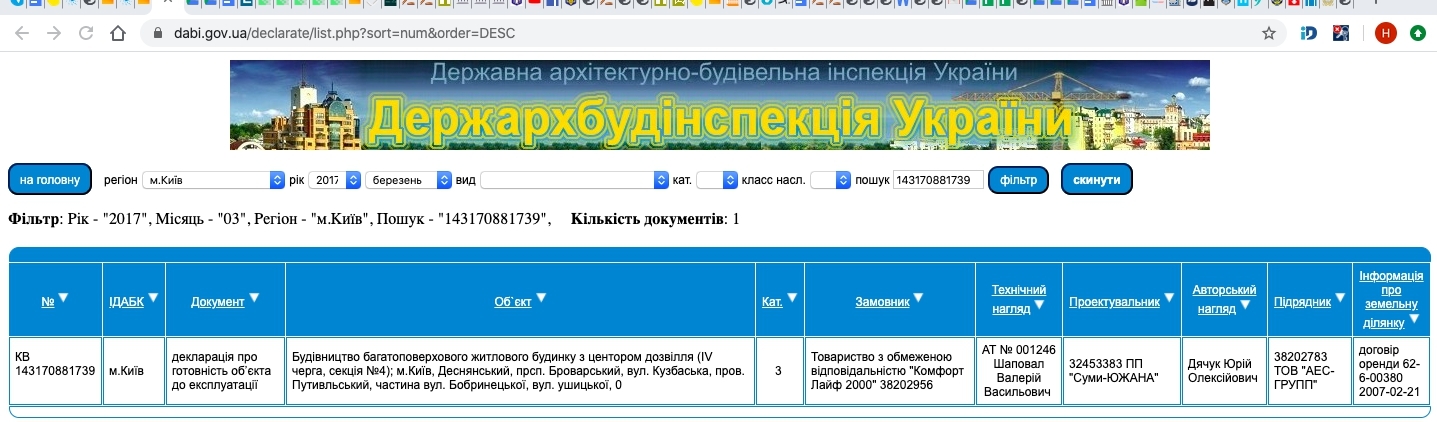Click sort arrow next to Об'єкт header
Screen dimensions: 1437x422
pyautogui.click(x=541, y=298)
